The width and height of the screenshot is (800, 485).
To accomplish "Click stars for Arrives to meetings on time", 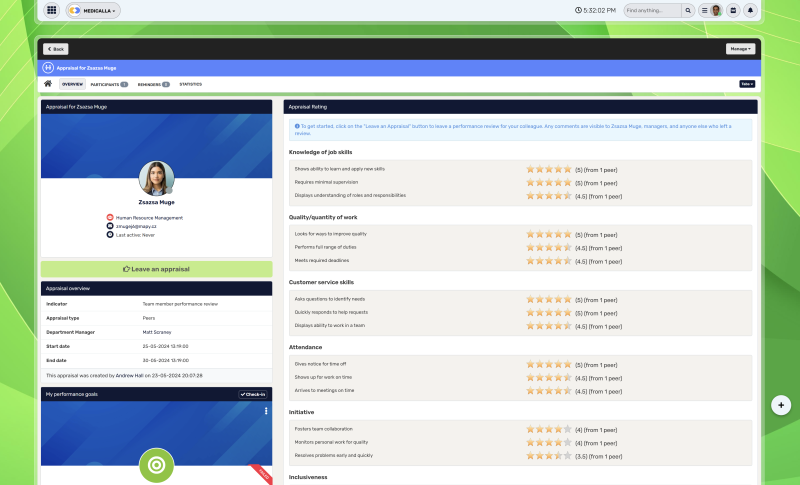I will [x=549, y=391].
